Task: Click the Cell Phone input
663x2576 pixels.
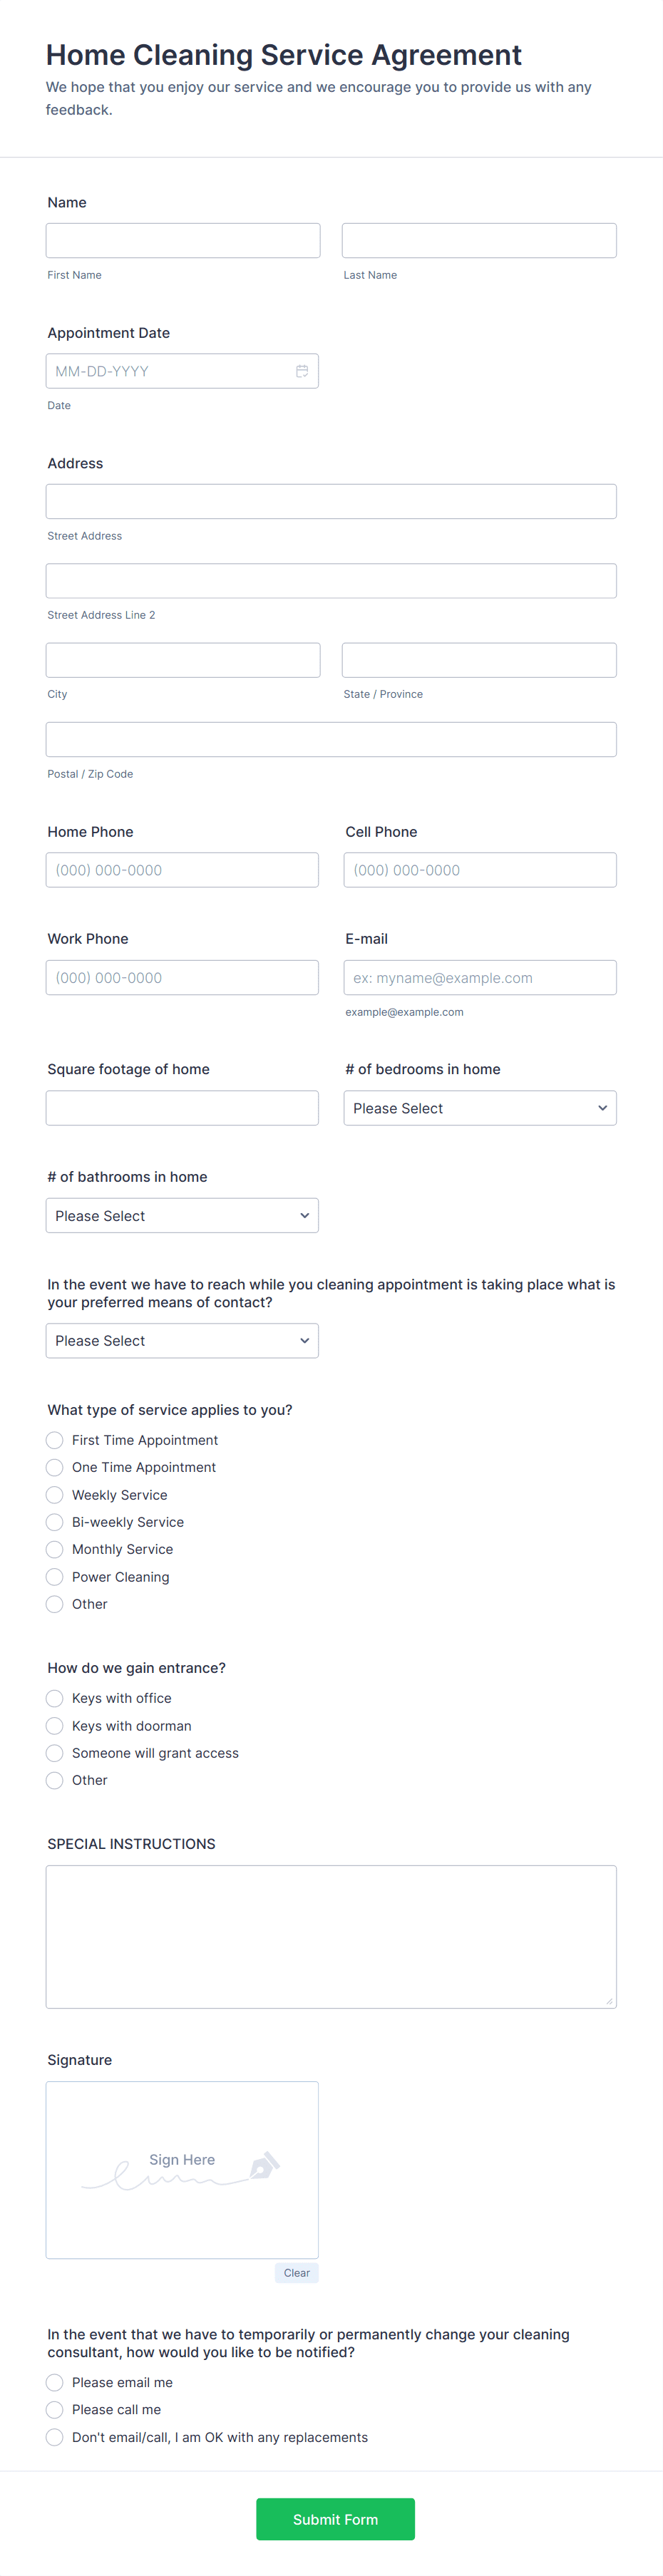Action: click(x=479, y=869)
